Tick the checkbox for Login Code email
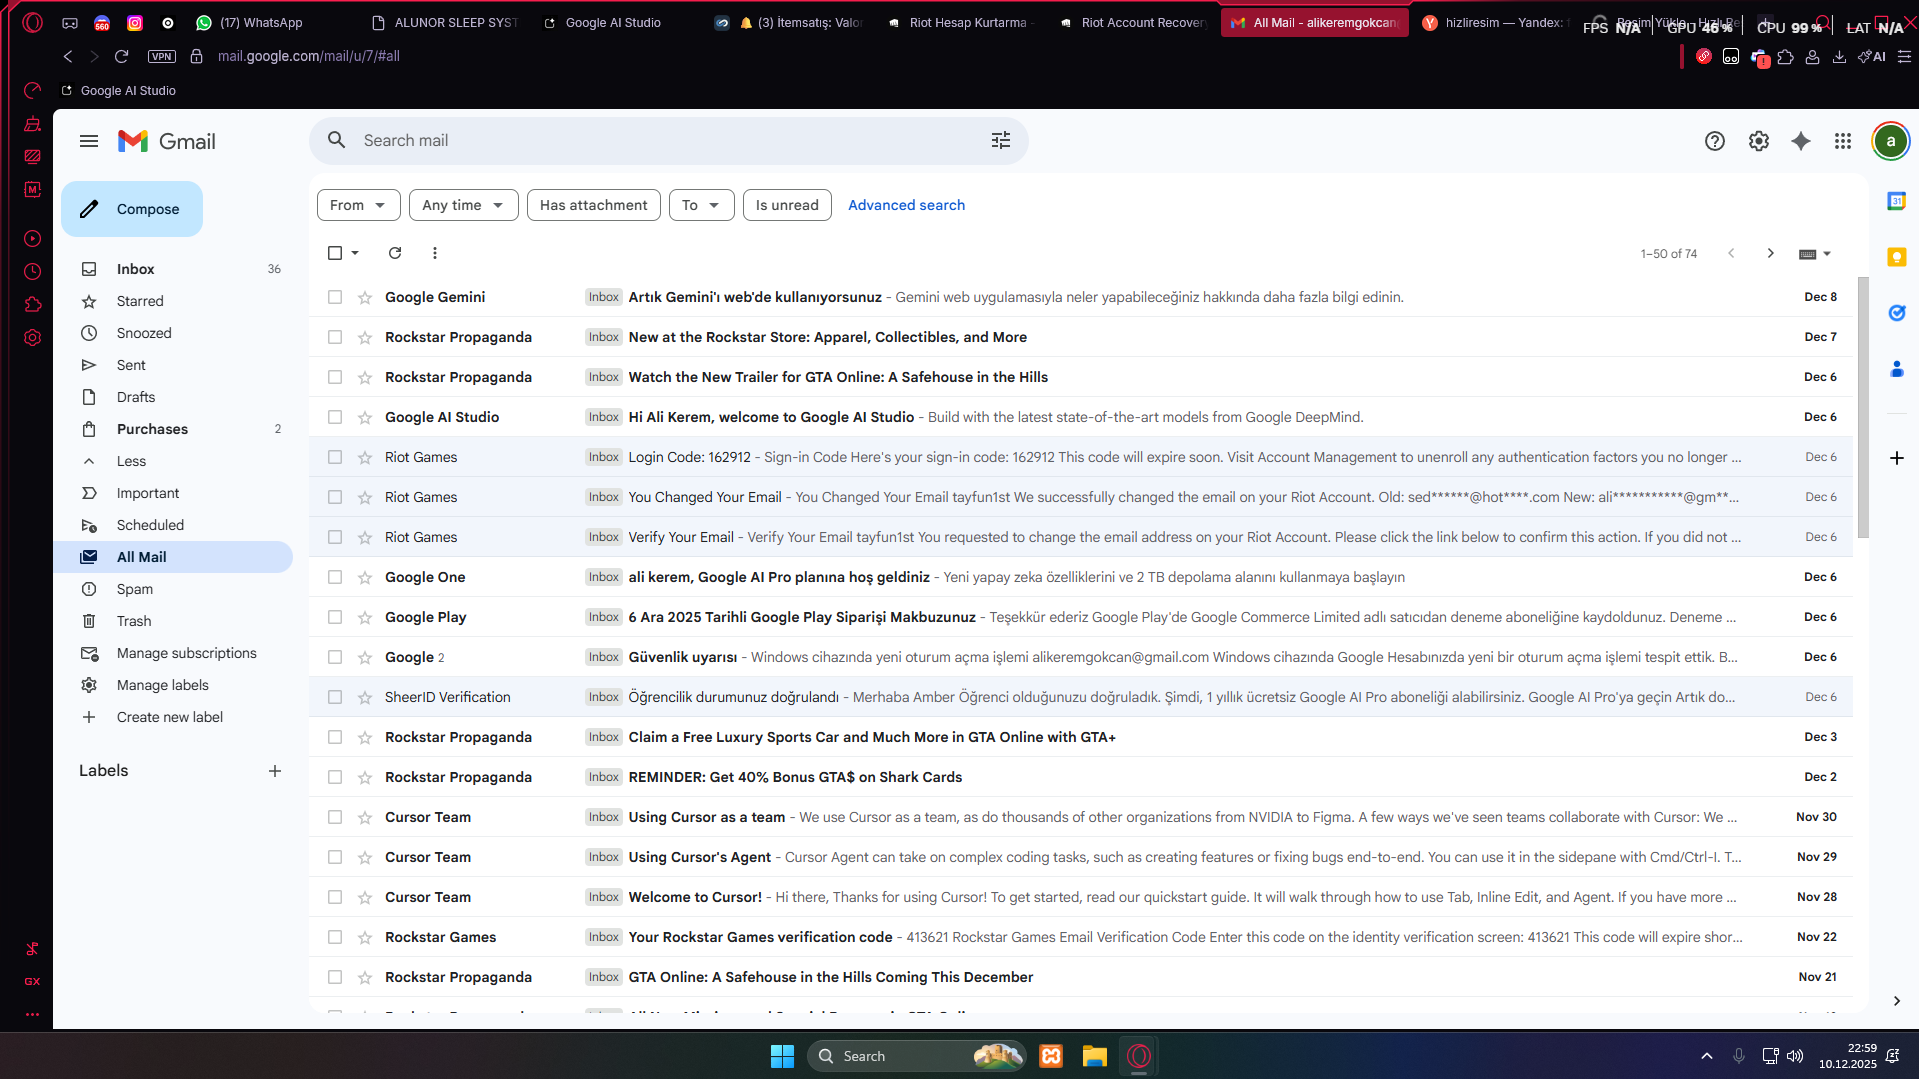Viewport: 1919px width, 1079px height. pyautogui.click(x=335, y=457)
